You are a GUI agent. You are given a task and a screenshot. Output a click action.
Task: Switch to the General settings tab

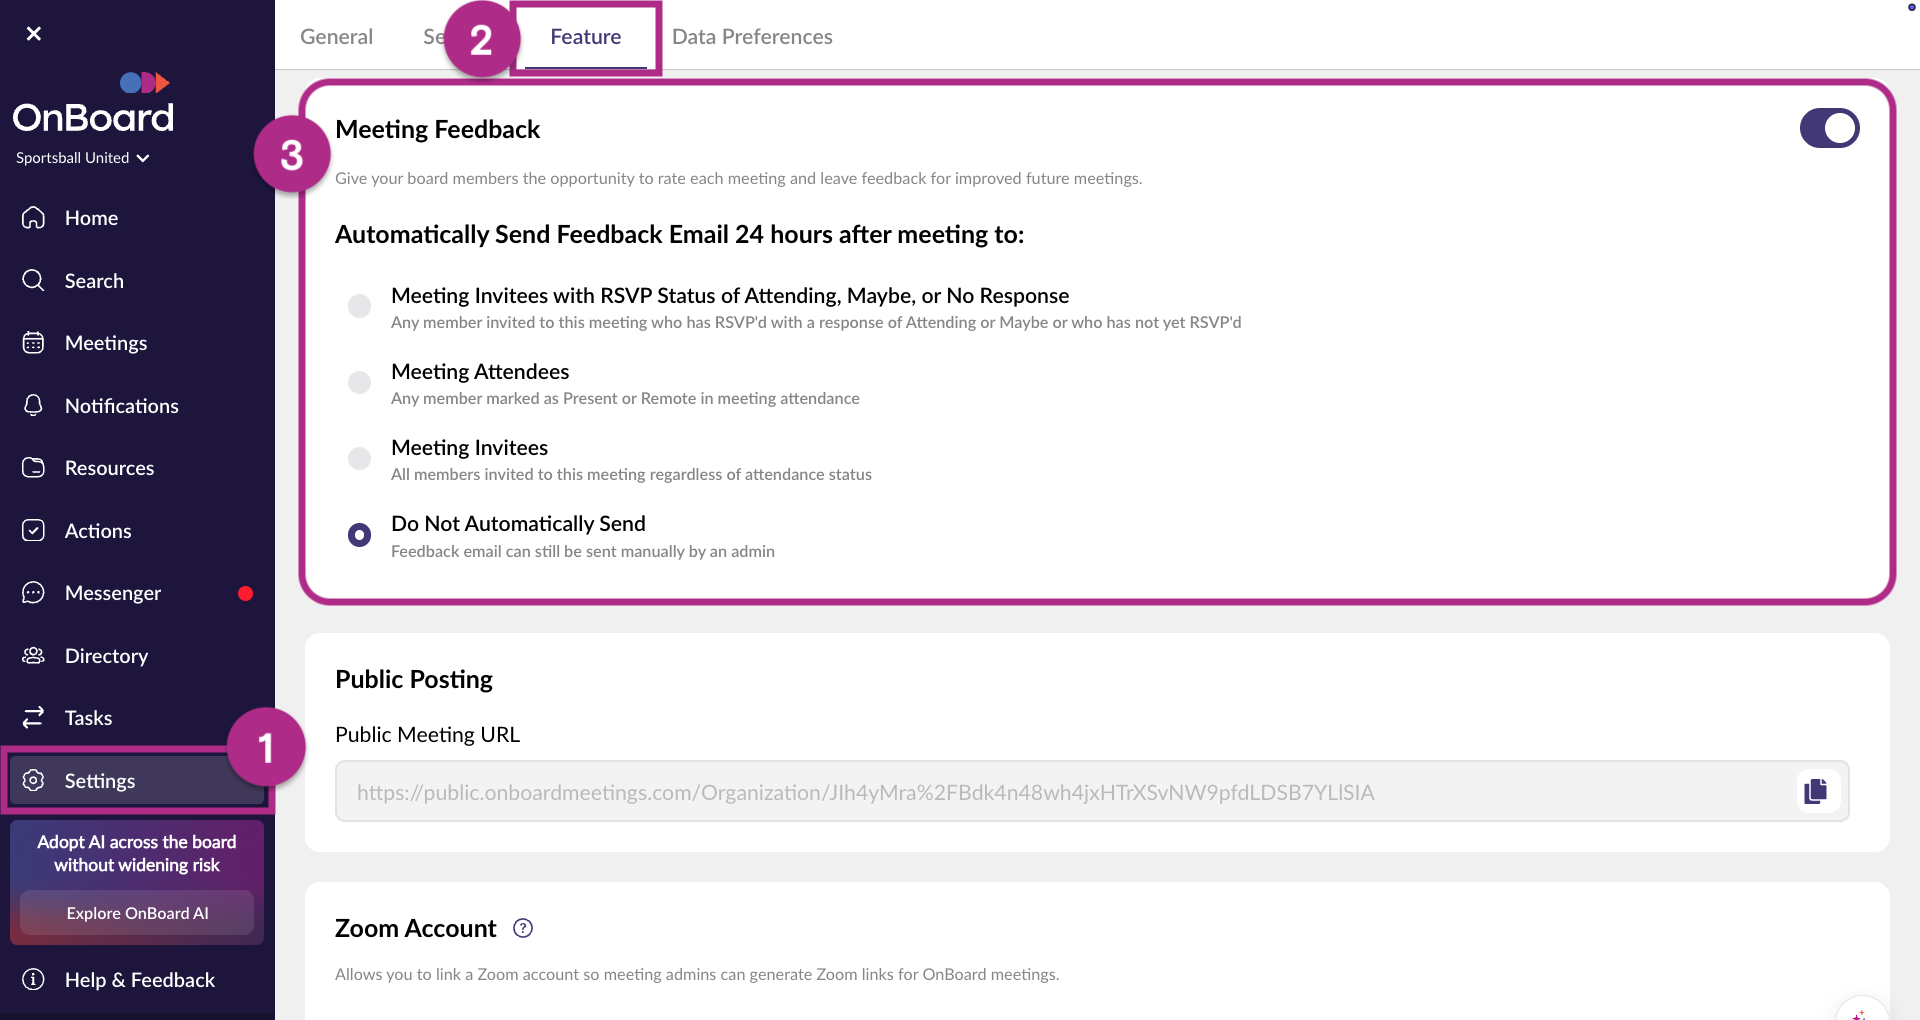coord(336,36)
